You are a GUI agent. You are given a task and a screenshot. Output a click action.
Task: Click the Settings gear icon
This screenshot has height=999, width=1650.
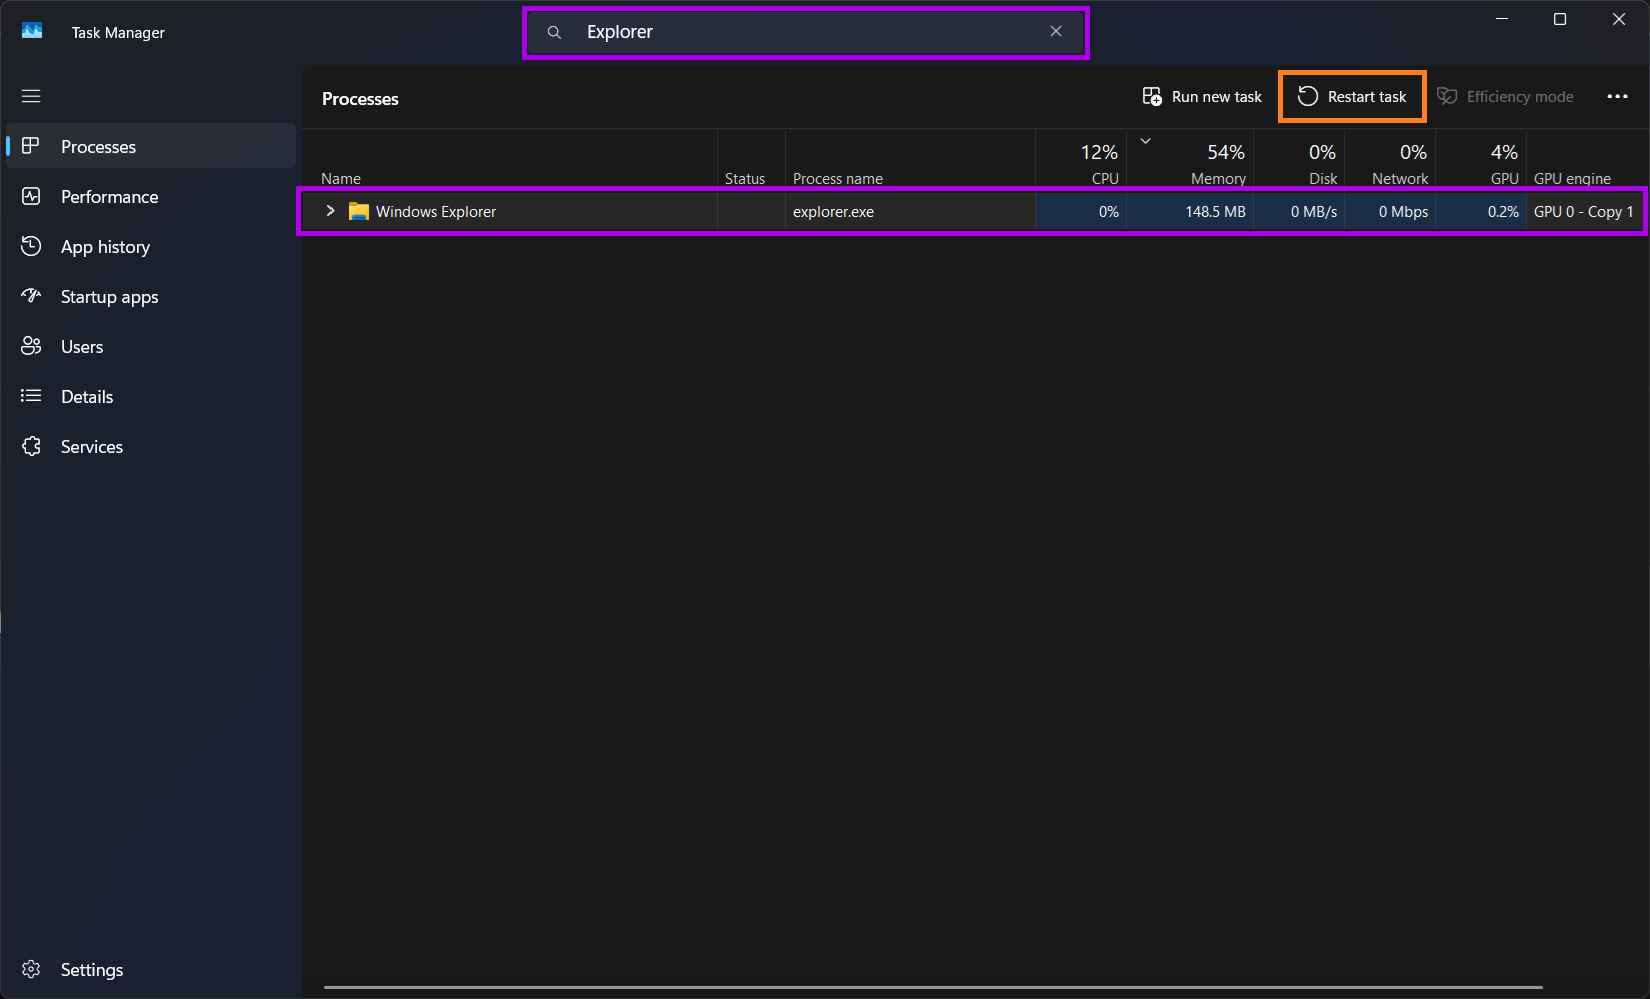[x=31, y=969]
